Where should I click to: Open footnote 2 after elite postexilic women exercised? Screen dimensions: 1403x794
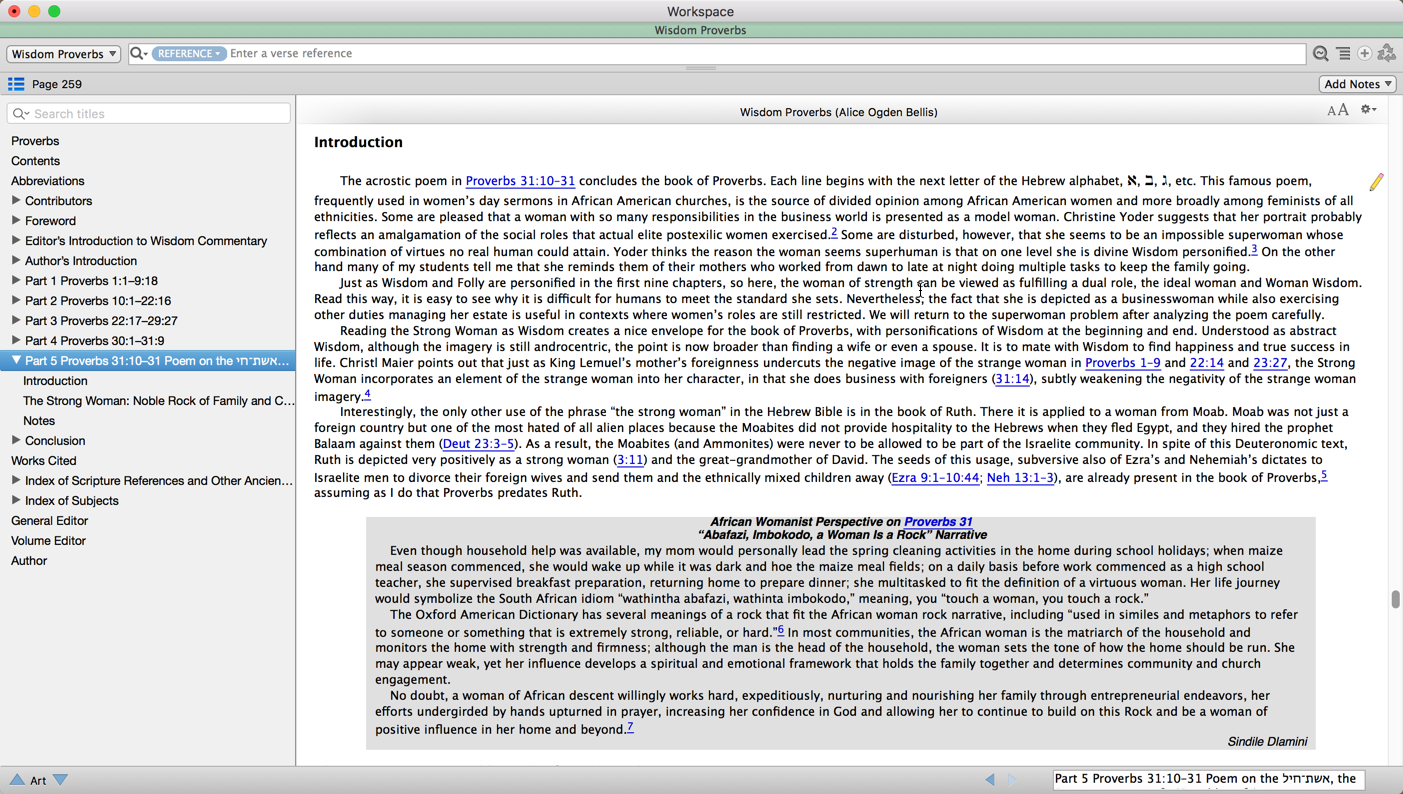834,232
